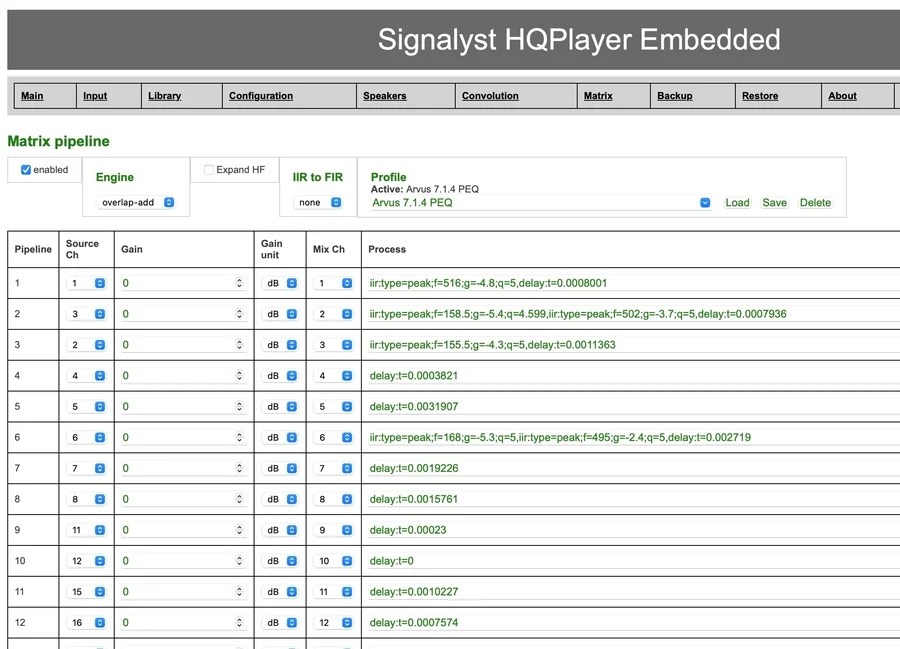Open the Engine overlap-add dropdown
Viewport: 900px width, 649px height.
[138, 202]
